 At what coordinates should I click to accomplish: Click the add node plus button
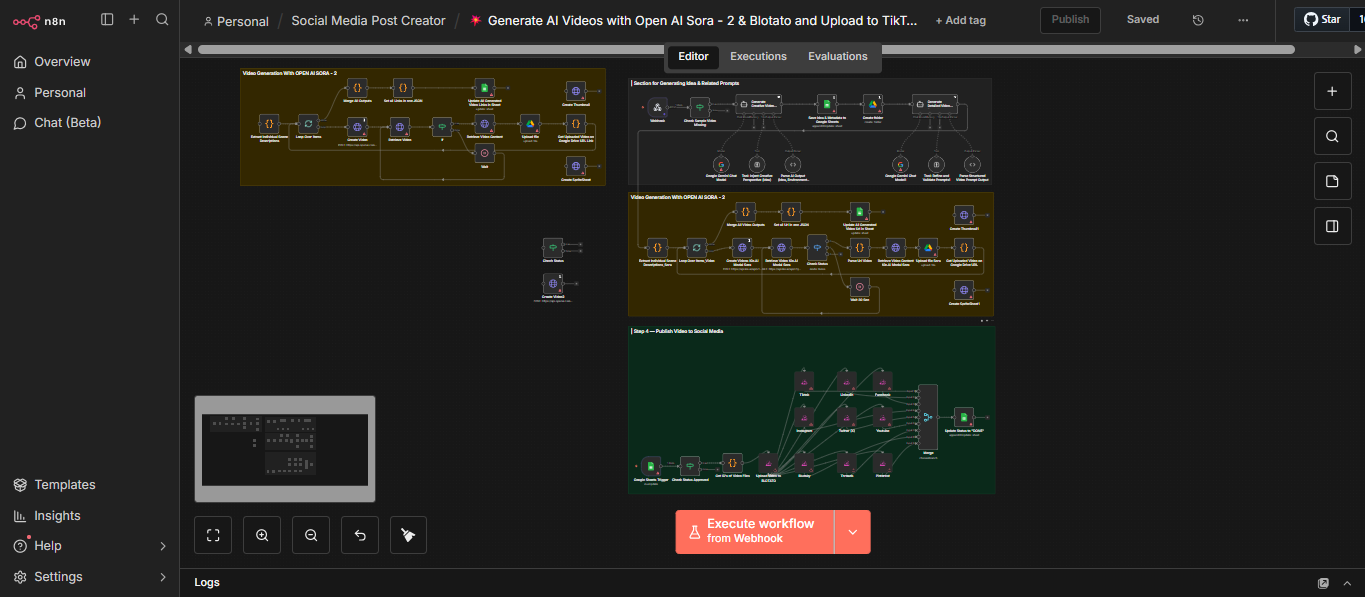click(1331, 91)
